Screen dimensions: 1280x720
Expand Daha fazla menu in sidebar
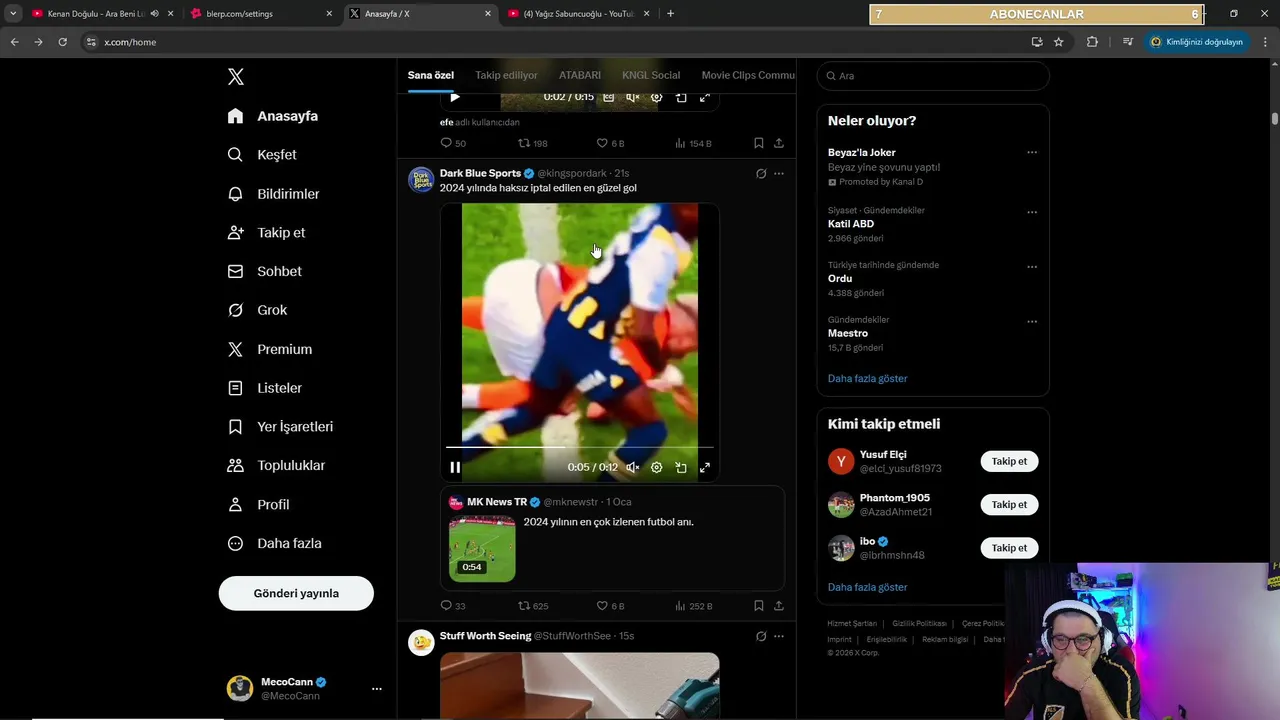(x=275, y=543)
